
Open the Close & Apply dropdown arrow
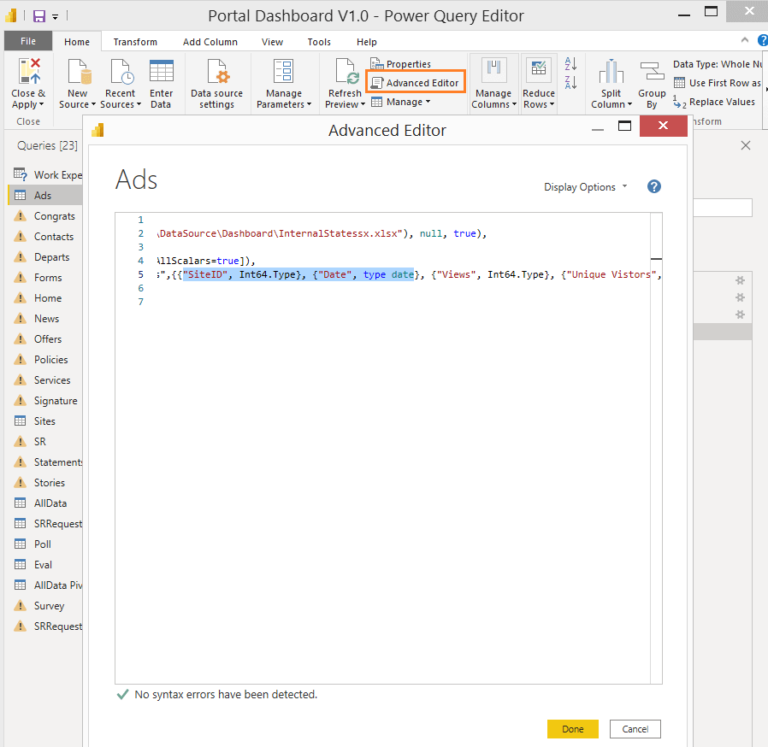coord(42,104)
